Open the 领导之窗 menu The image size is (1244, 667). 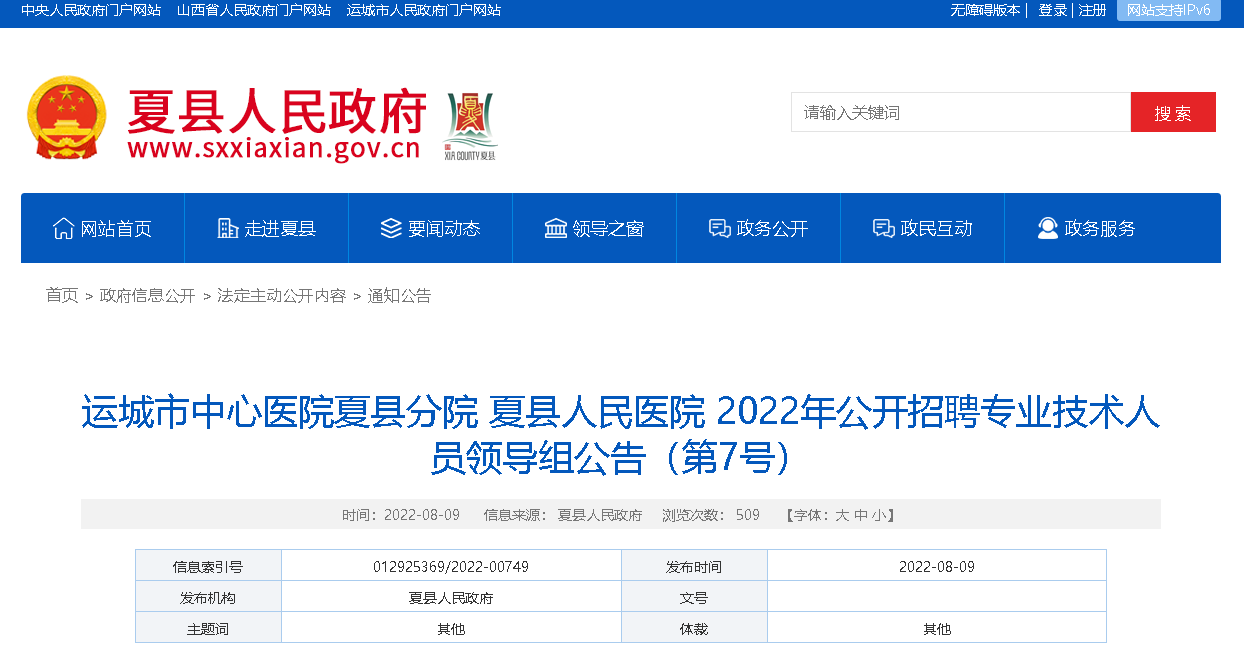[x=595, y=228]
